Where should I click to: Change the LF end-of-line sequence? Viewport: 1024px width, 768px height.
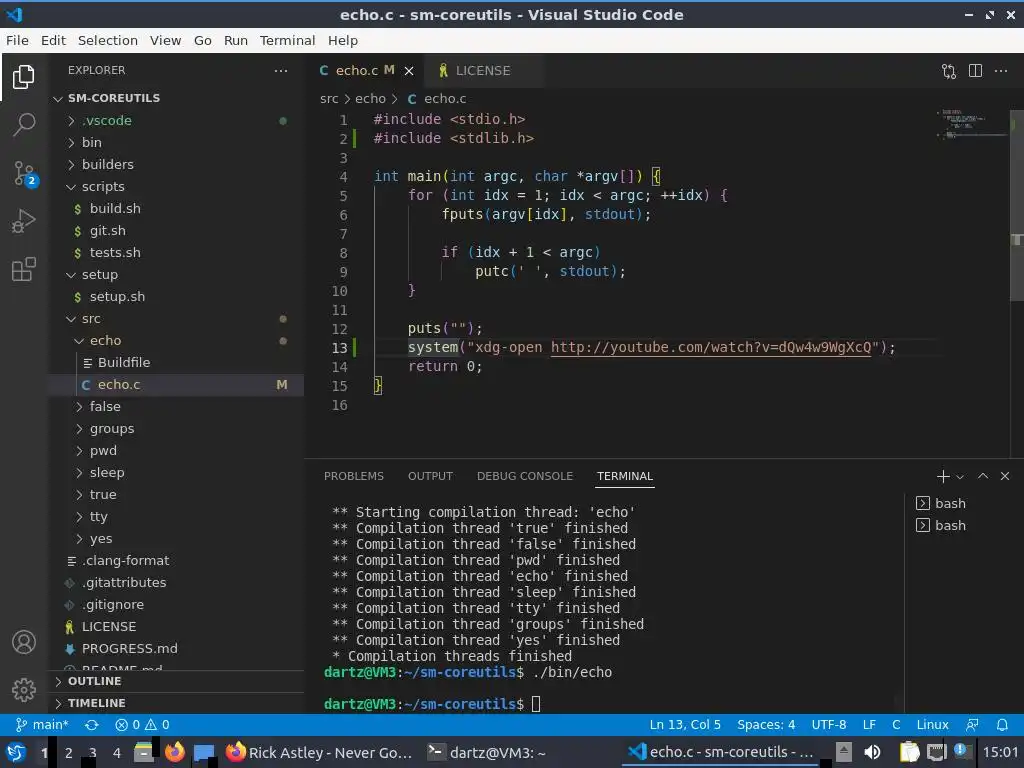click(869, 725)
